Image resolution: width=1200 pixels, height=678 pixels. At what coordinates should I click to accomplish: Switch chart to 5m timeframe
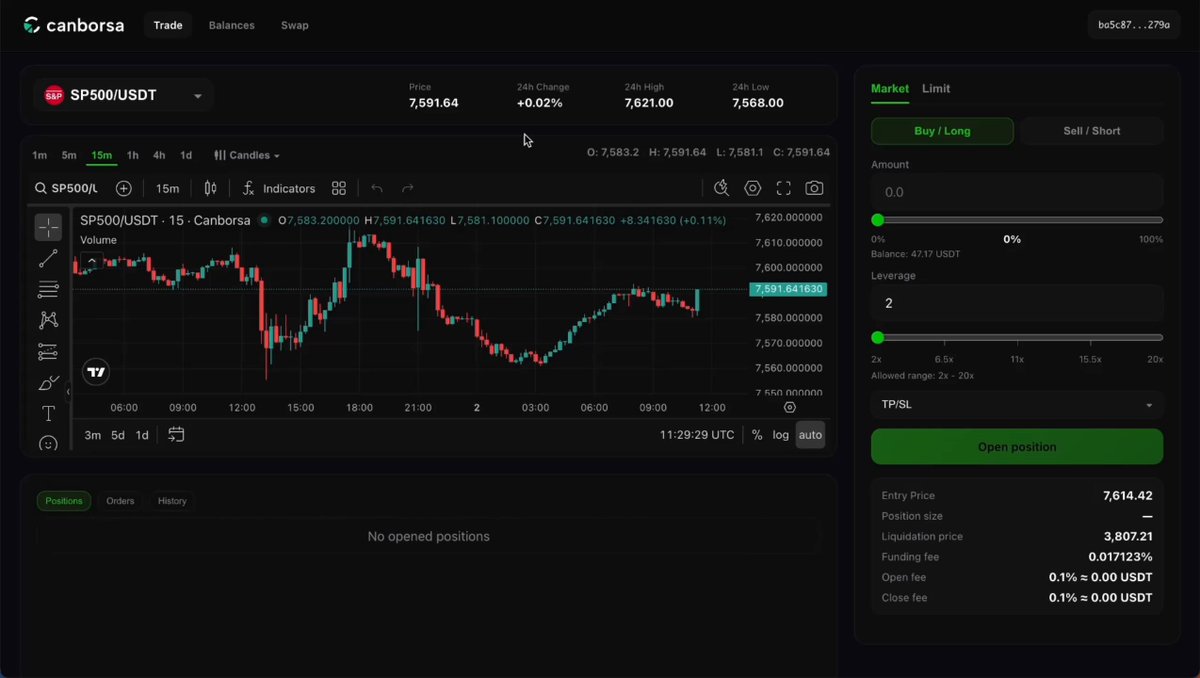point(69,155)
